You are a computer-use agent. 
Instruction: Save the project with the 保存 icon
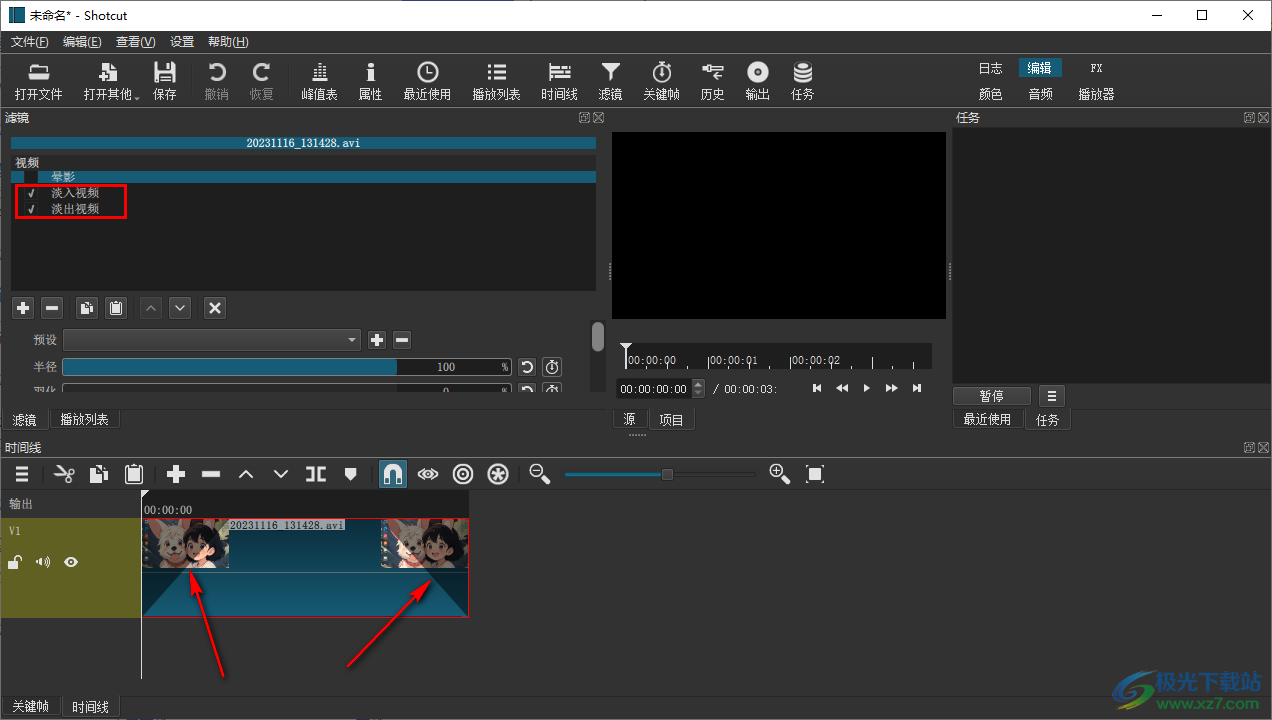(165, 81)
